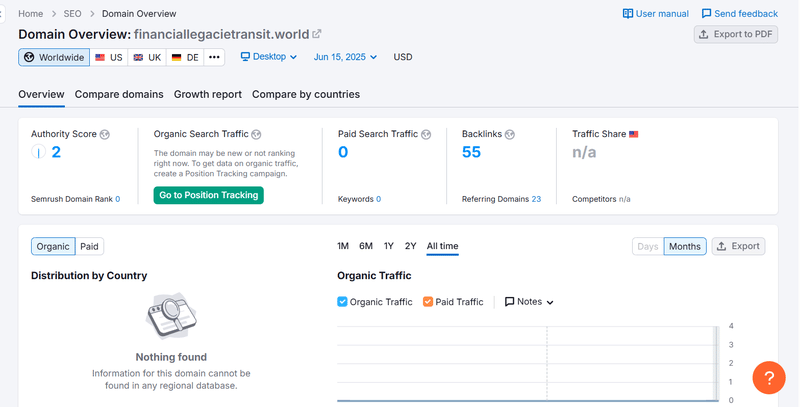Click globe icon beside Organic Search Traffic
Screen dimensions: 800x407
coord(256,135)
